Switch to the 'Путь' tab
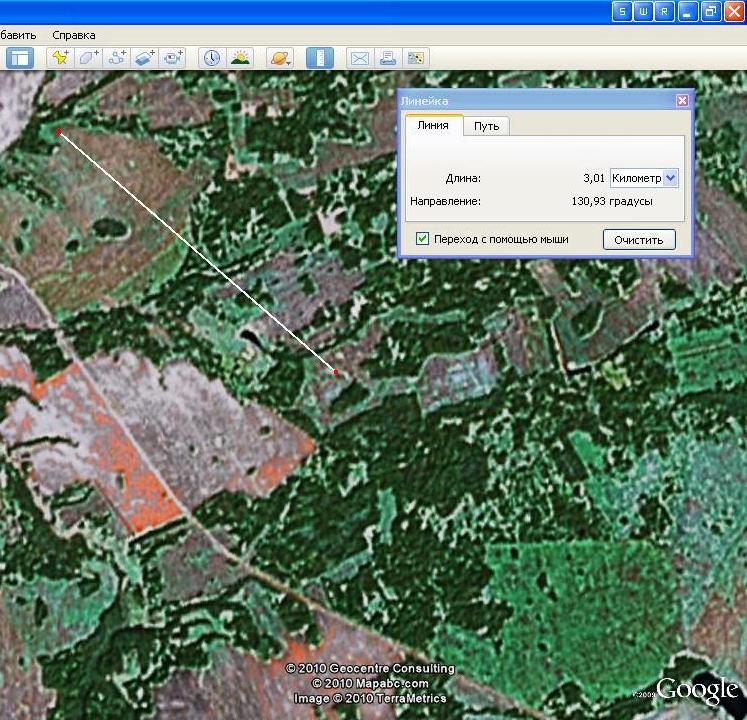Image resolution: width=747 pixels, height=720 pixels. 486,126
